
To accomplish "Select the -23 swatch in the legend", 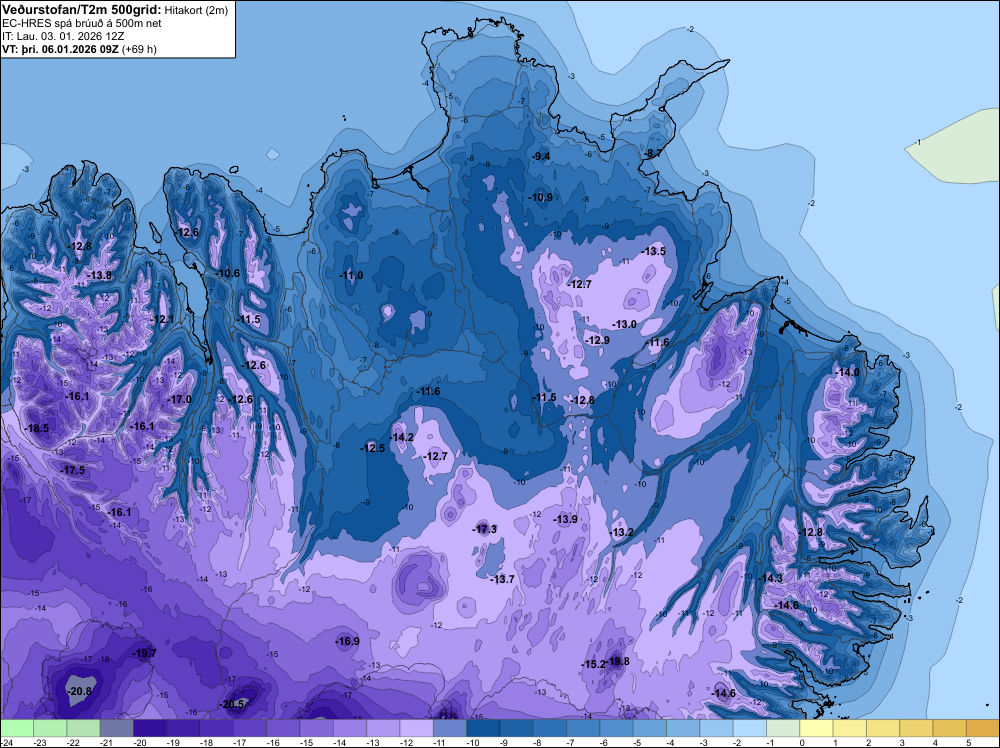I will click(50, 728).
